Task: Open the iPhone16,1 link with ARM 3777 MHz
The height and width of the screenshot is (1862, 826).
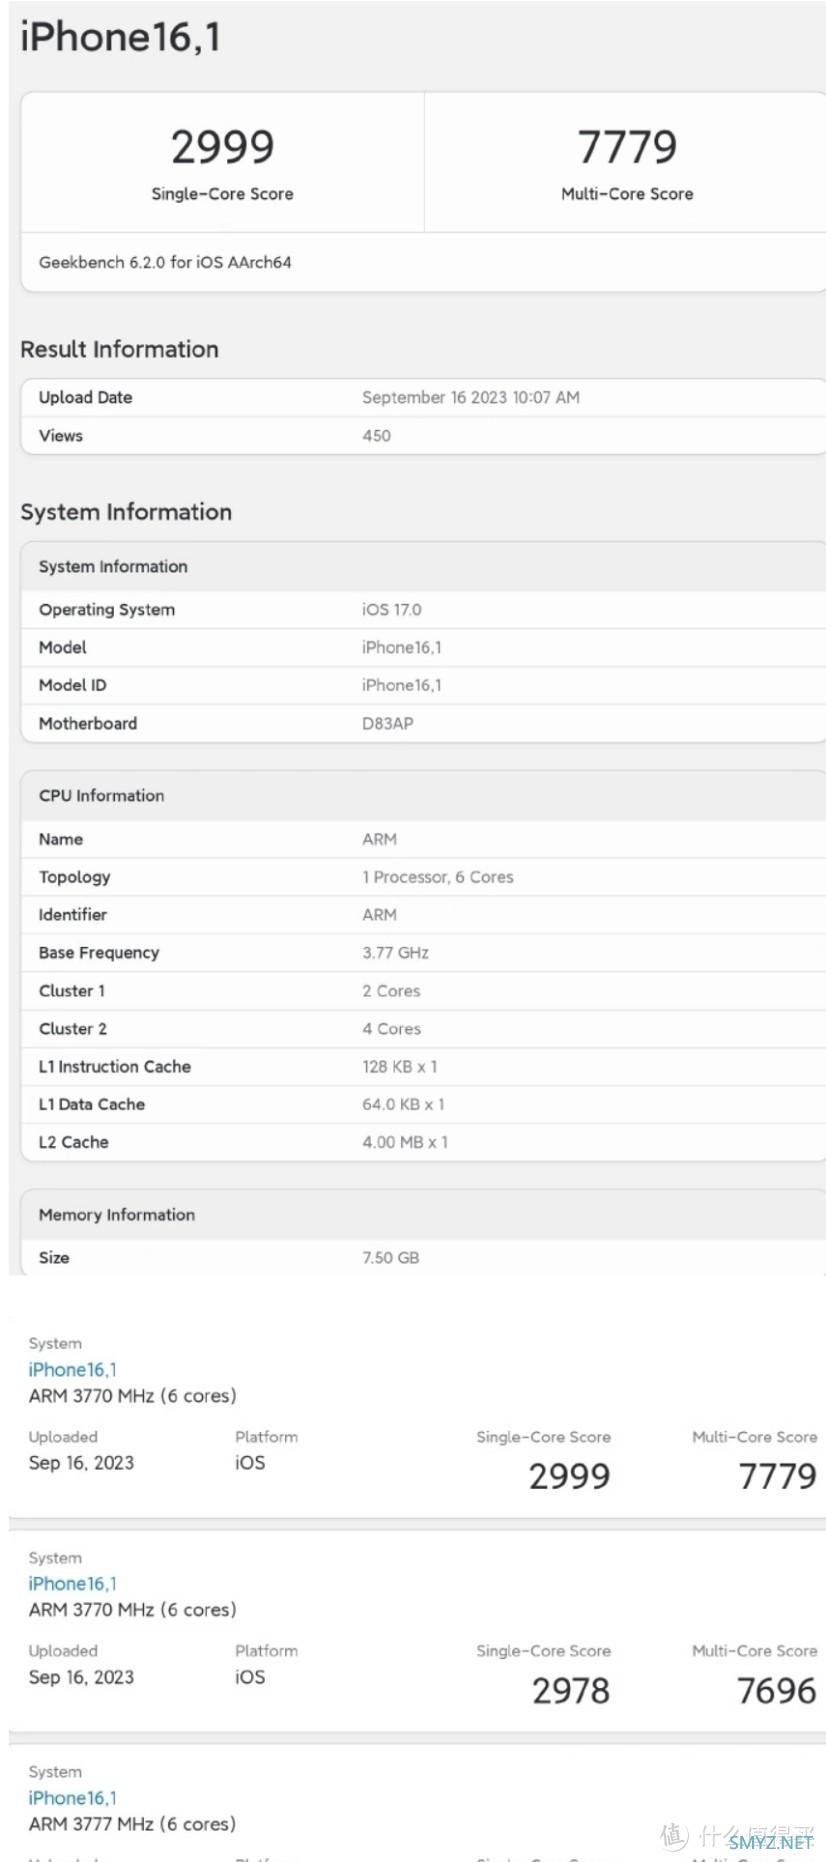Action: (x=72, y=1797)
